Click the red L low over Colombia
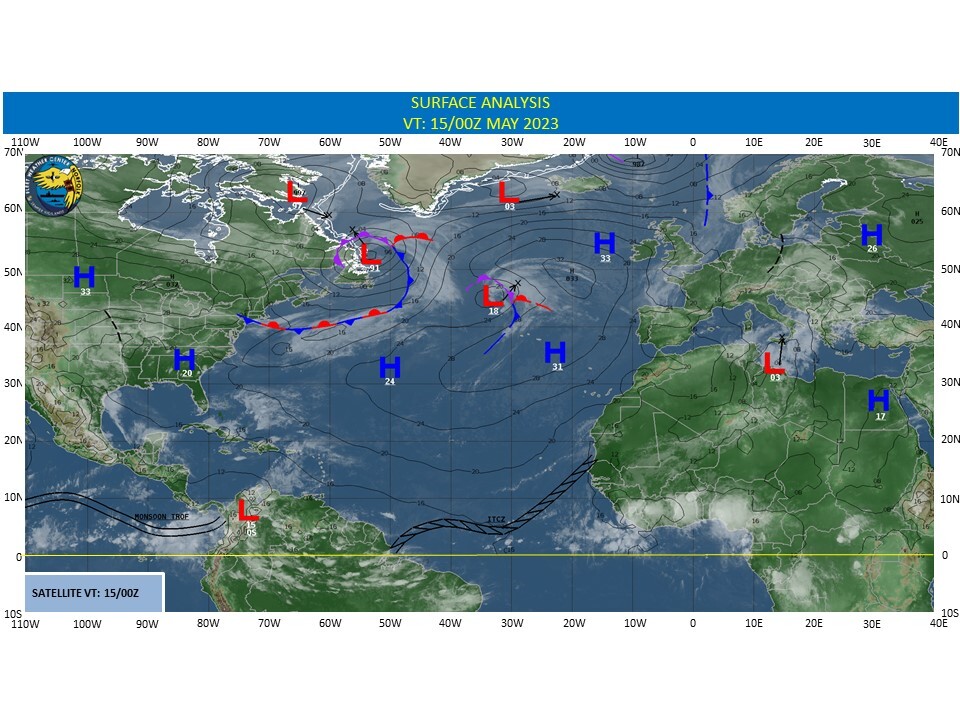This screenshot has width=960, height=720. point(247,511)
